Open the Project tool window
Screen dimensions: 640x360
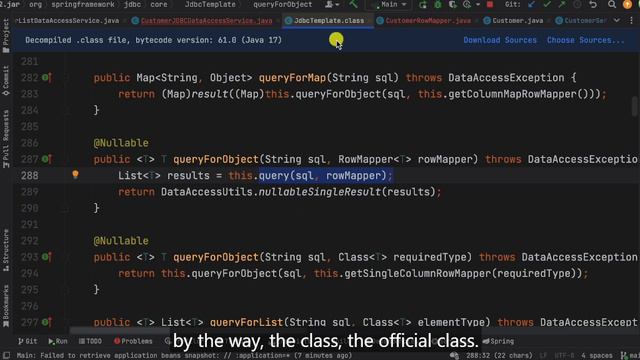tap(6, 36)
